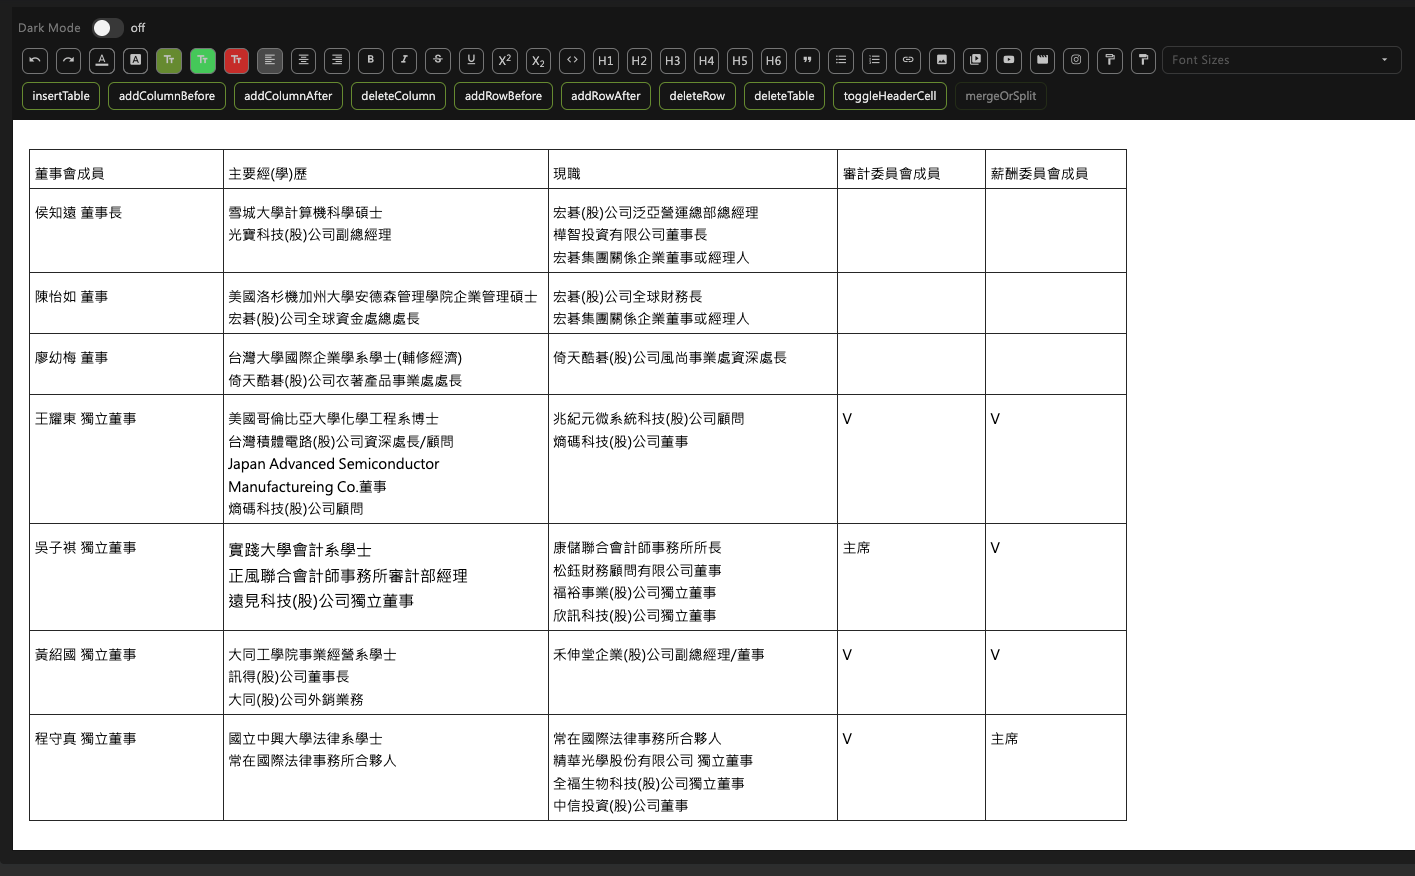The image size is (1415, 876).
Task: Apply the olive Tr text color
Action: click(169, 60)
